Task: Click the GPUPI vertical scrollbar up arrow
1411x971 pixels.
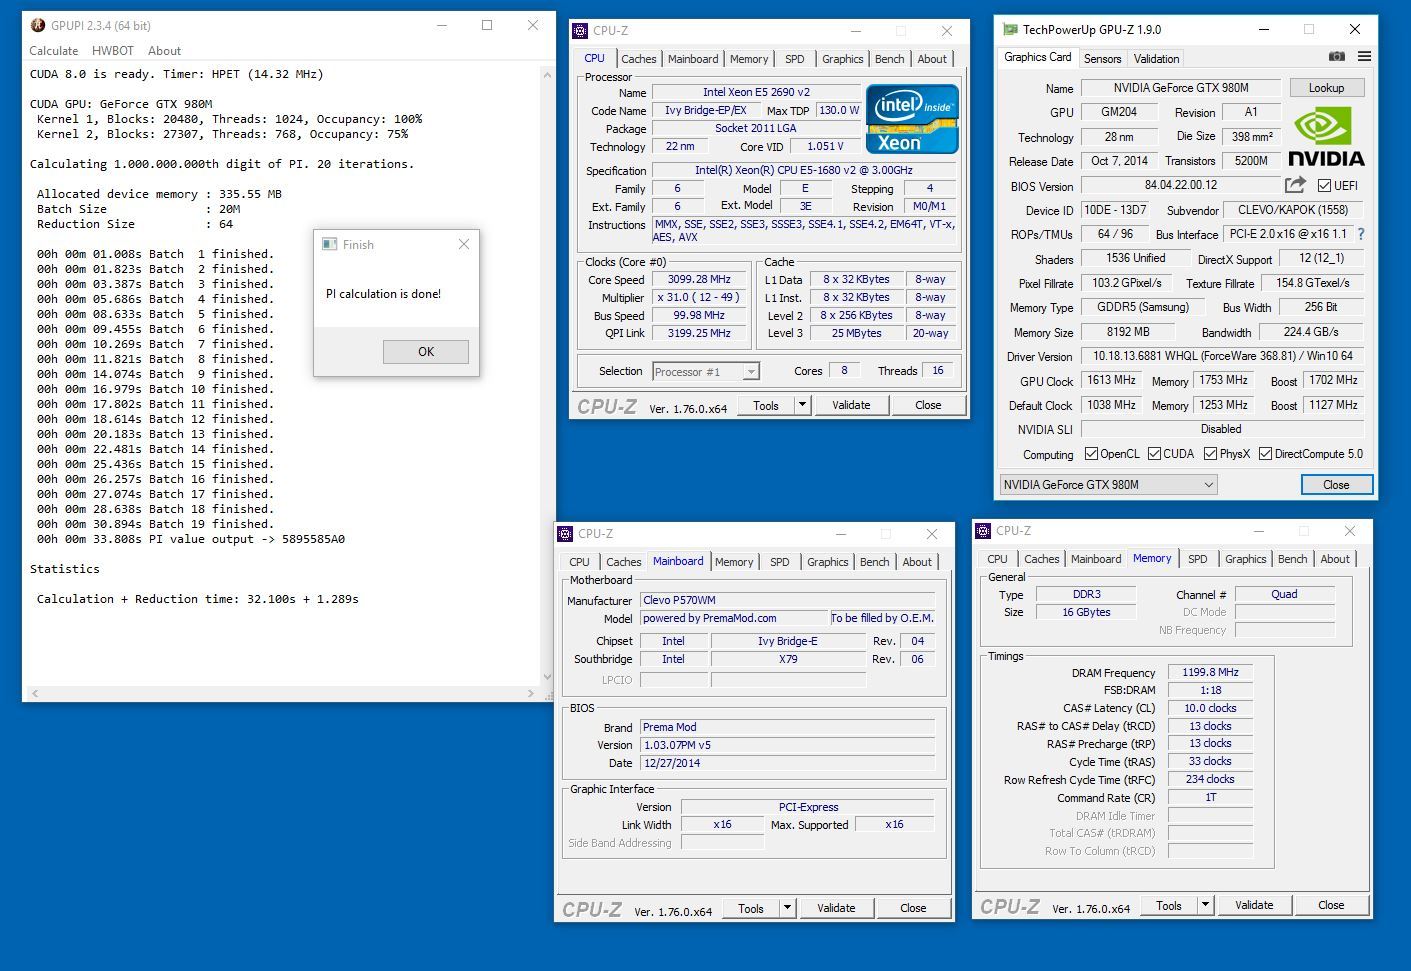Action: tap(547, 74)
